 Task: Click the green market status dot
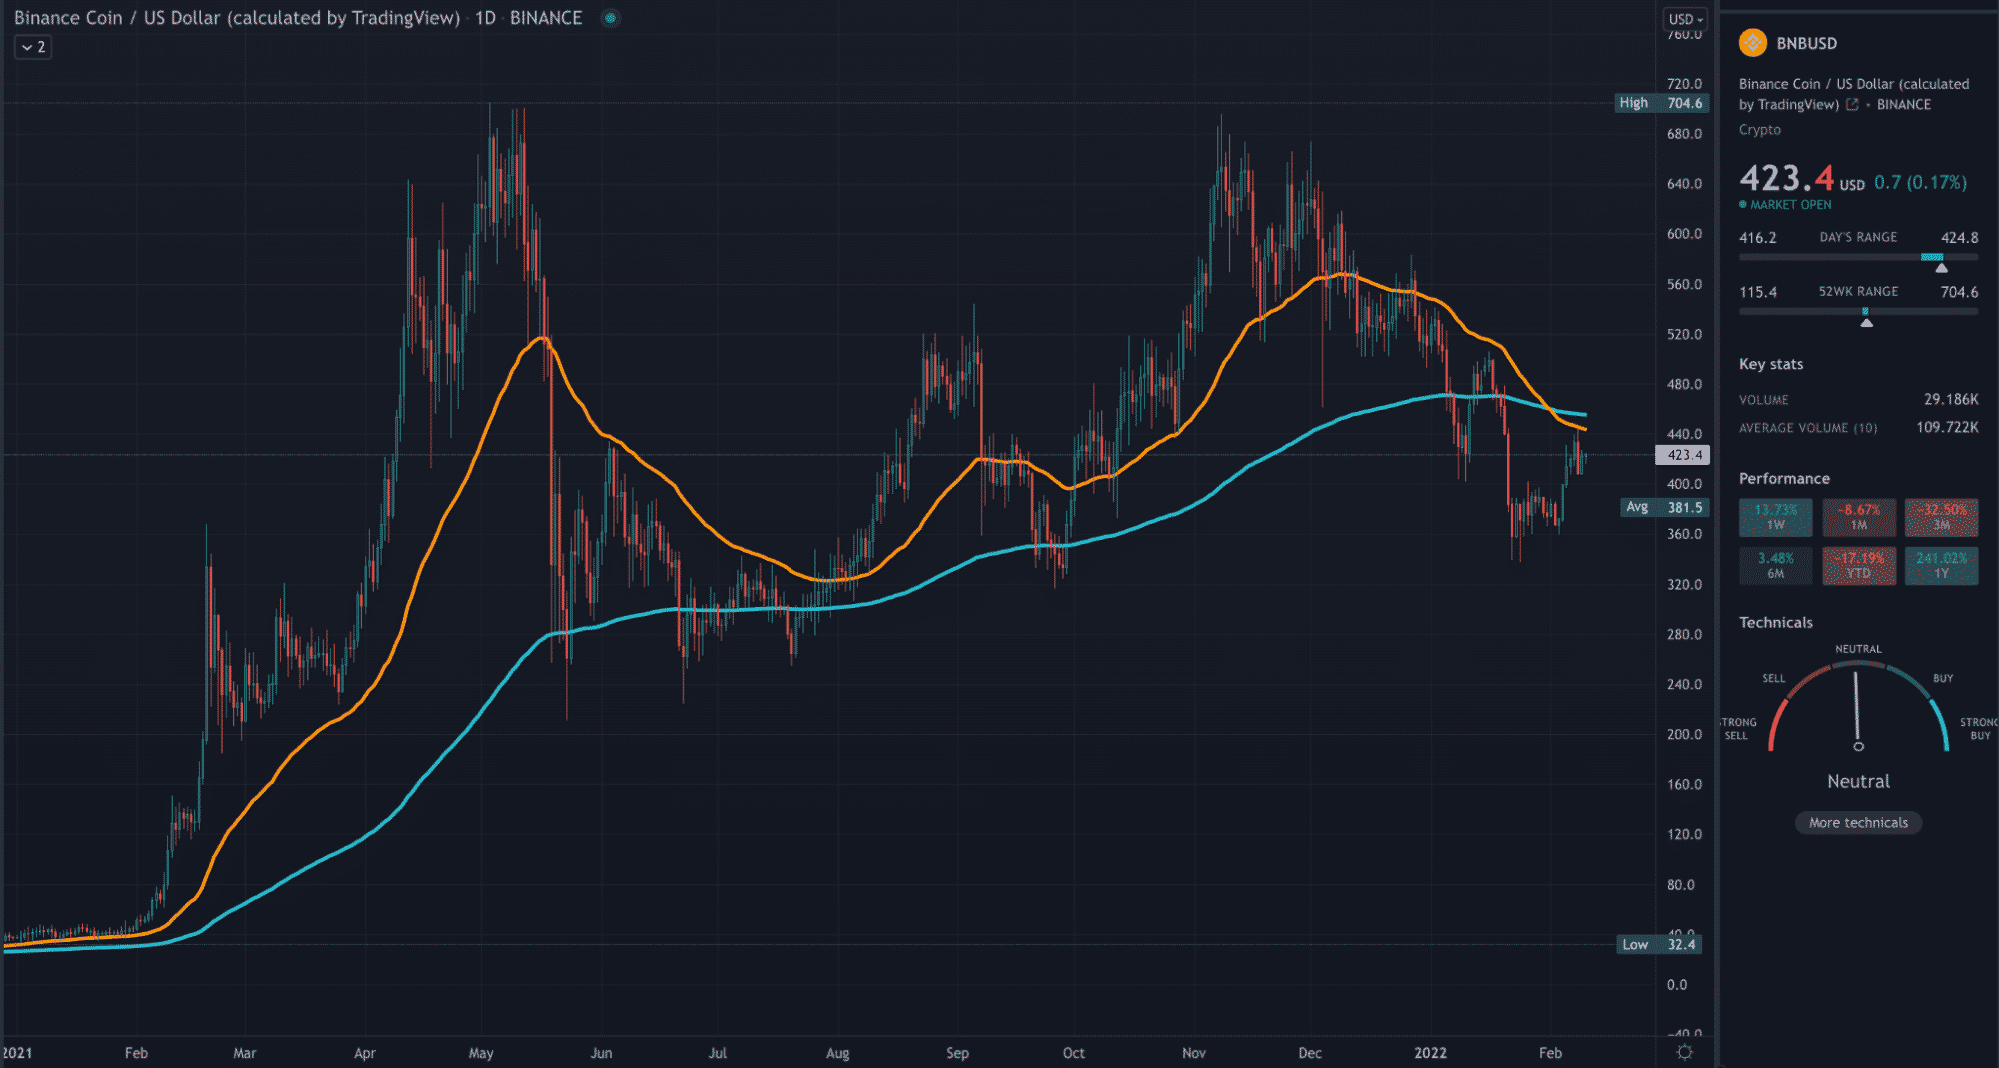(x=610, y=18)
